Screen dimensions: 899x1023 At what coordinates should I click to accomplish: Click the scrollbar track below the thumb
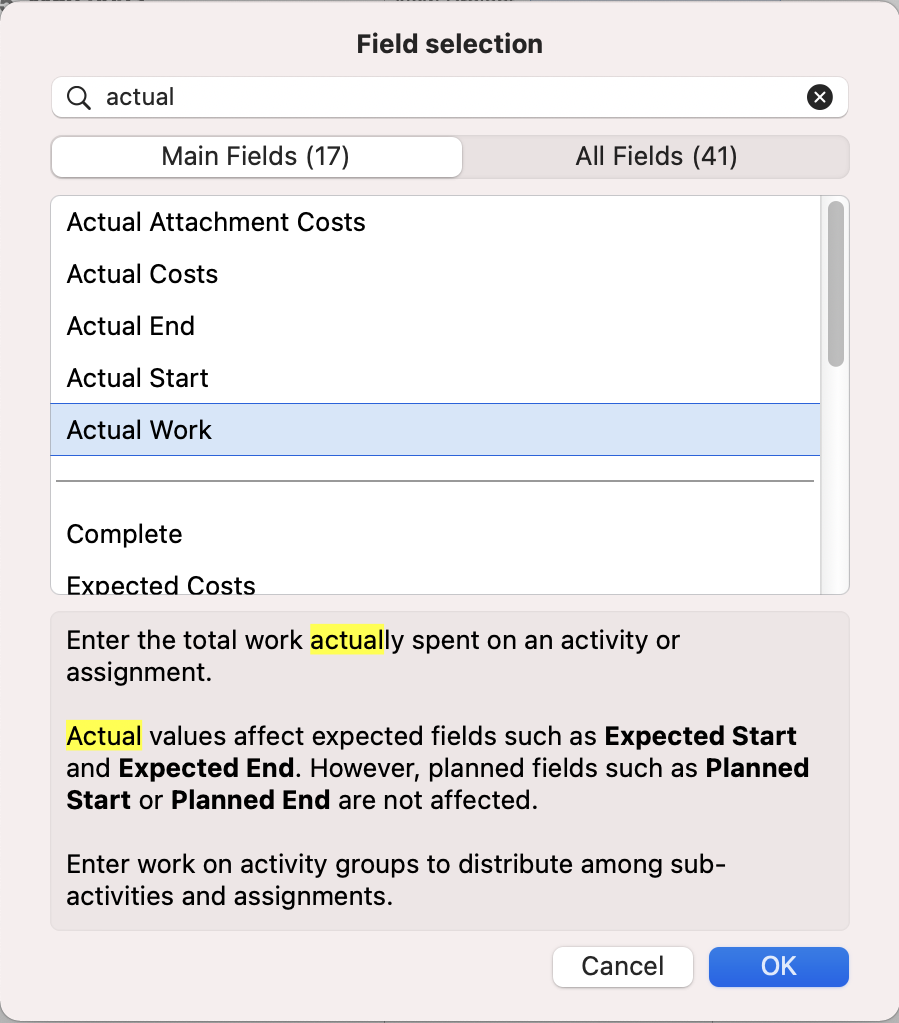[x=836, y=480]
